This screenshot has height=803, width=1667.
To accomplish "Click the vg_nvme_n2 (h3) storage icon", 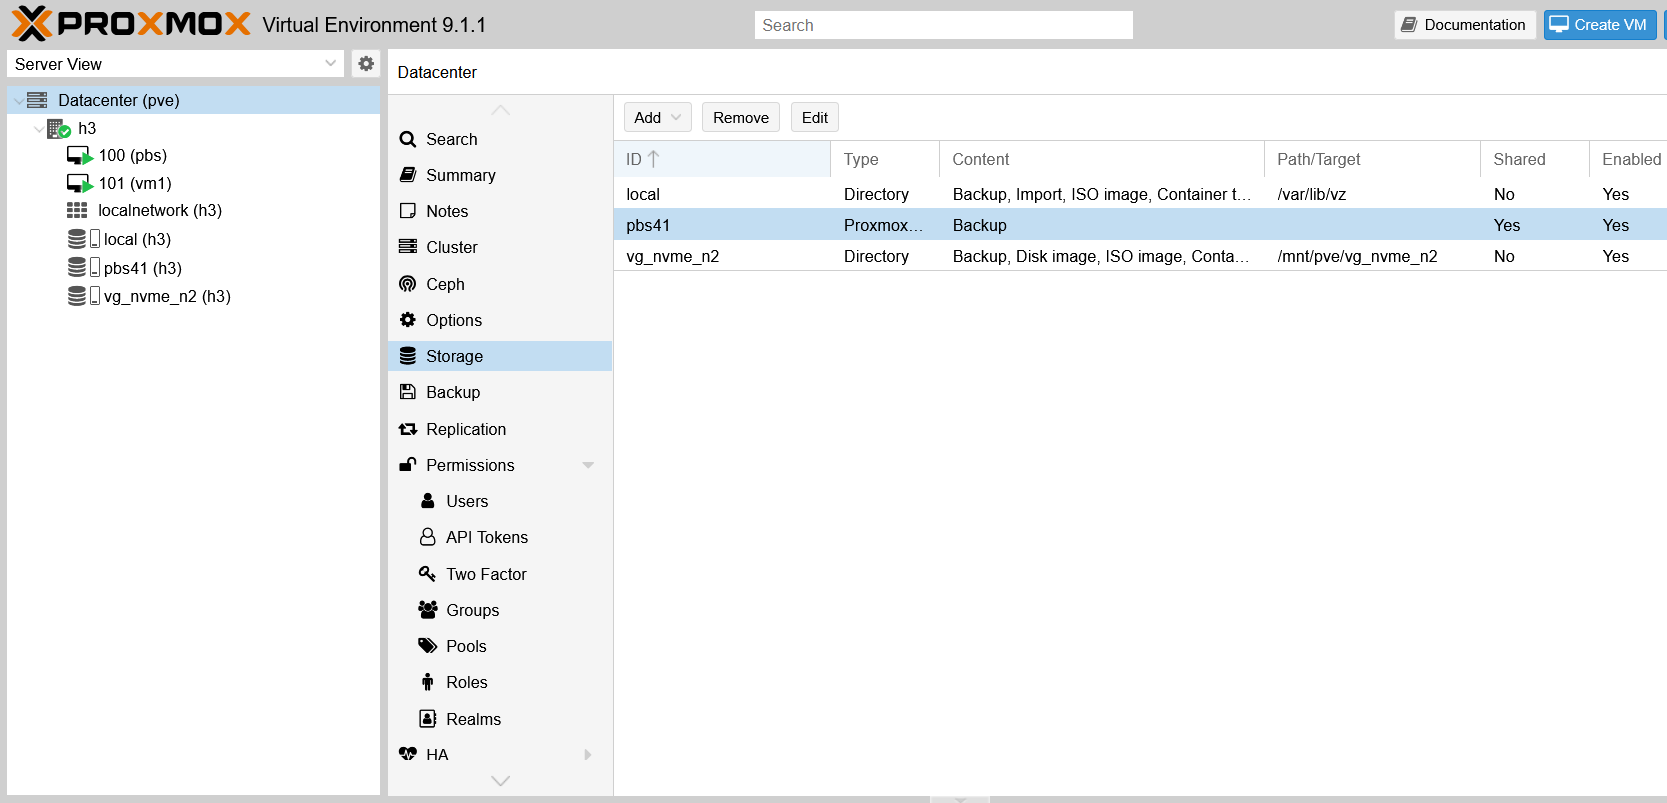I will [x=83, y=296].
